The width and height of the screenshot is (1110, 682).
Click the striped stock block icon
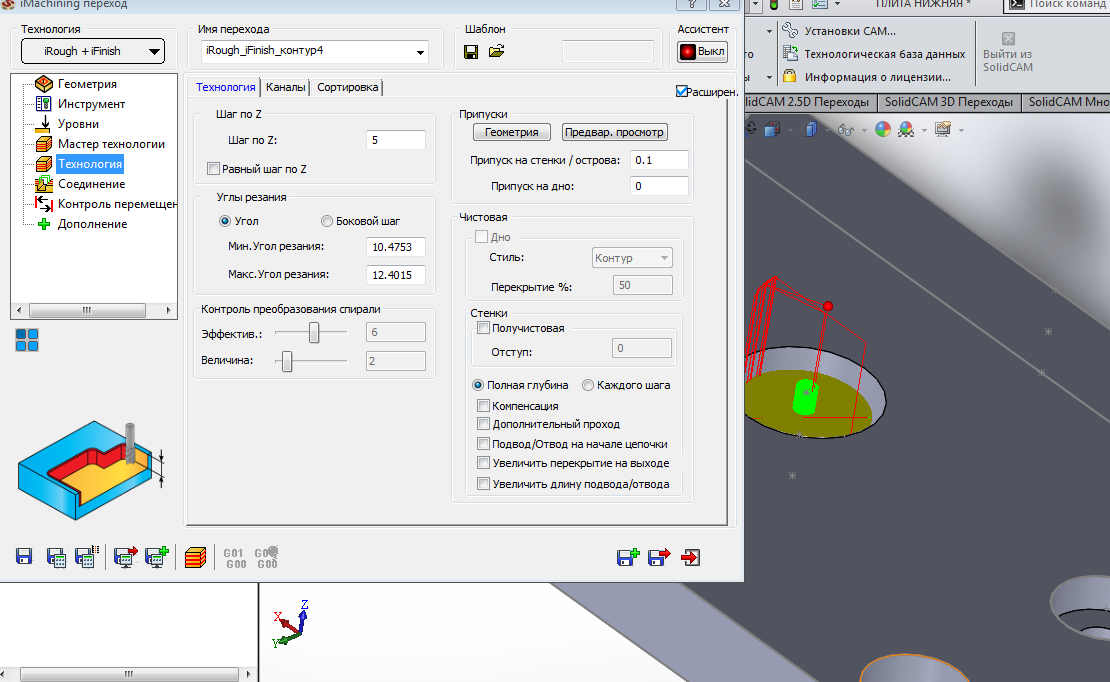(195, 557)
